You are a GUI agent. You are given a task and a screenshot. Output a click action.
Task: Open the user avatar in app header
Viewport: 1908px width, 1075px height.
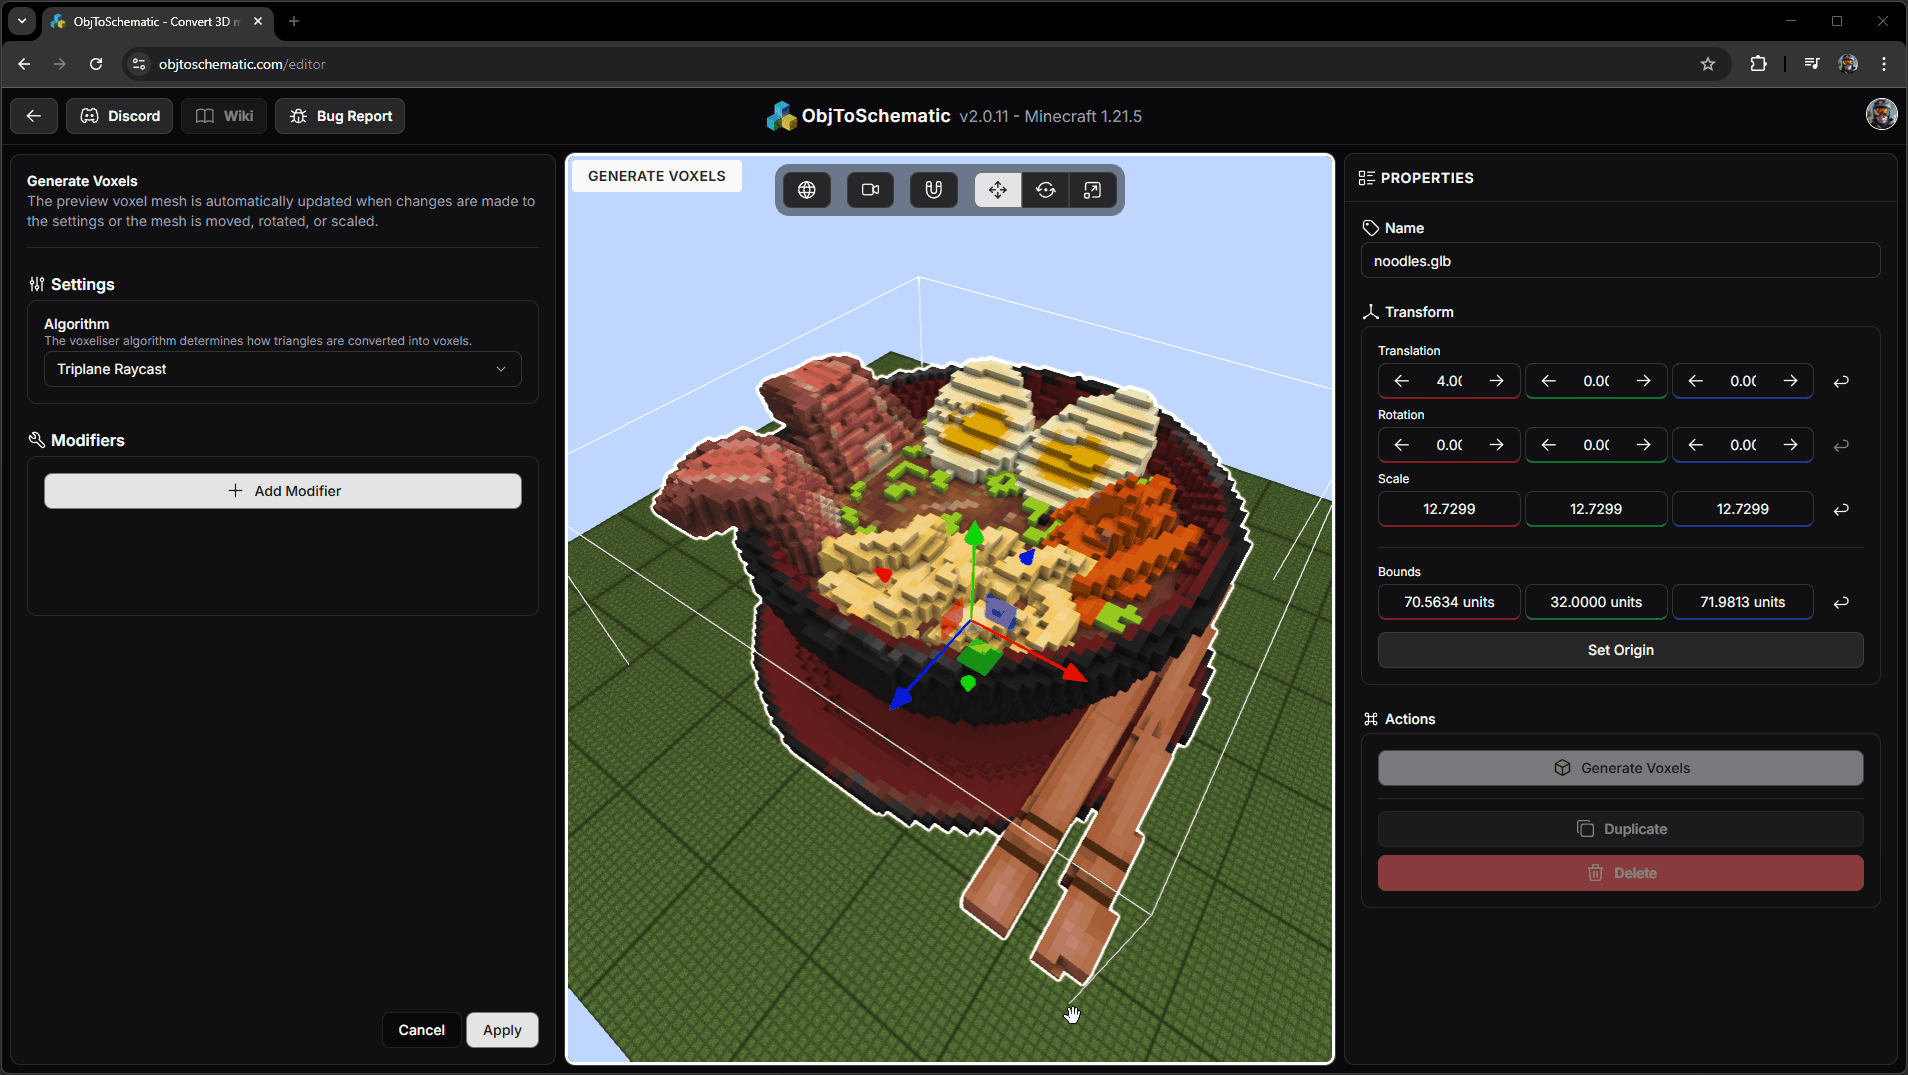click(x=1881, y=114)
